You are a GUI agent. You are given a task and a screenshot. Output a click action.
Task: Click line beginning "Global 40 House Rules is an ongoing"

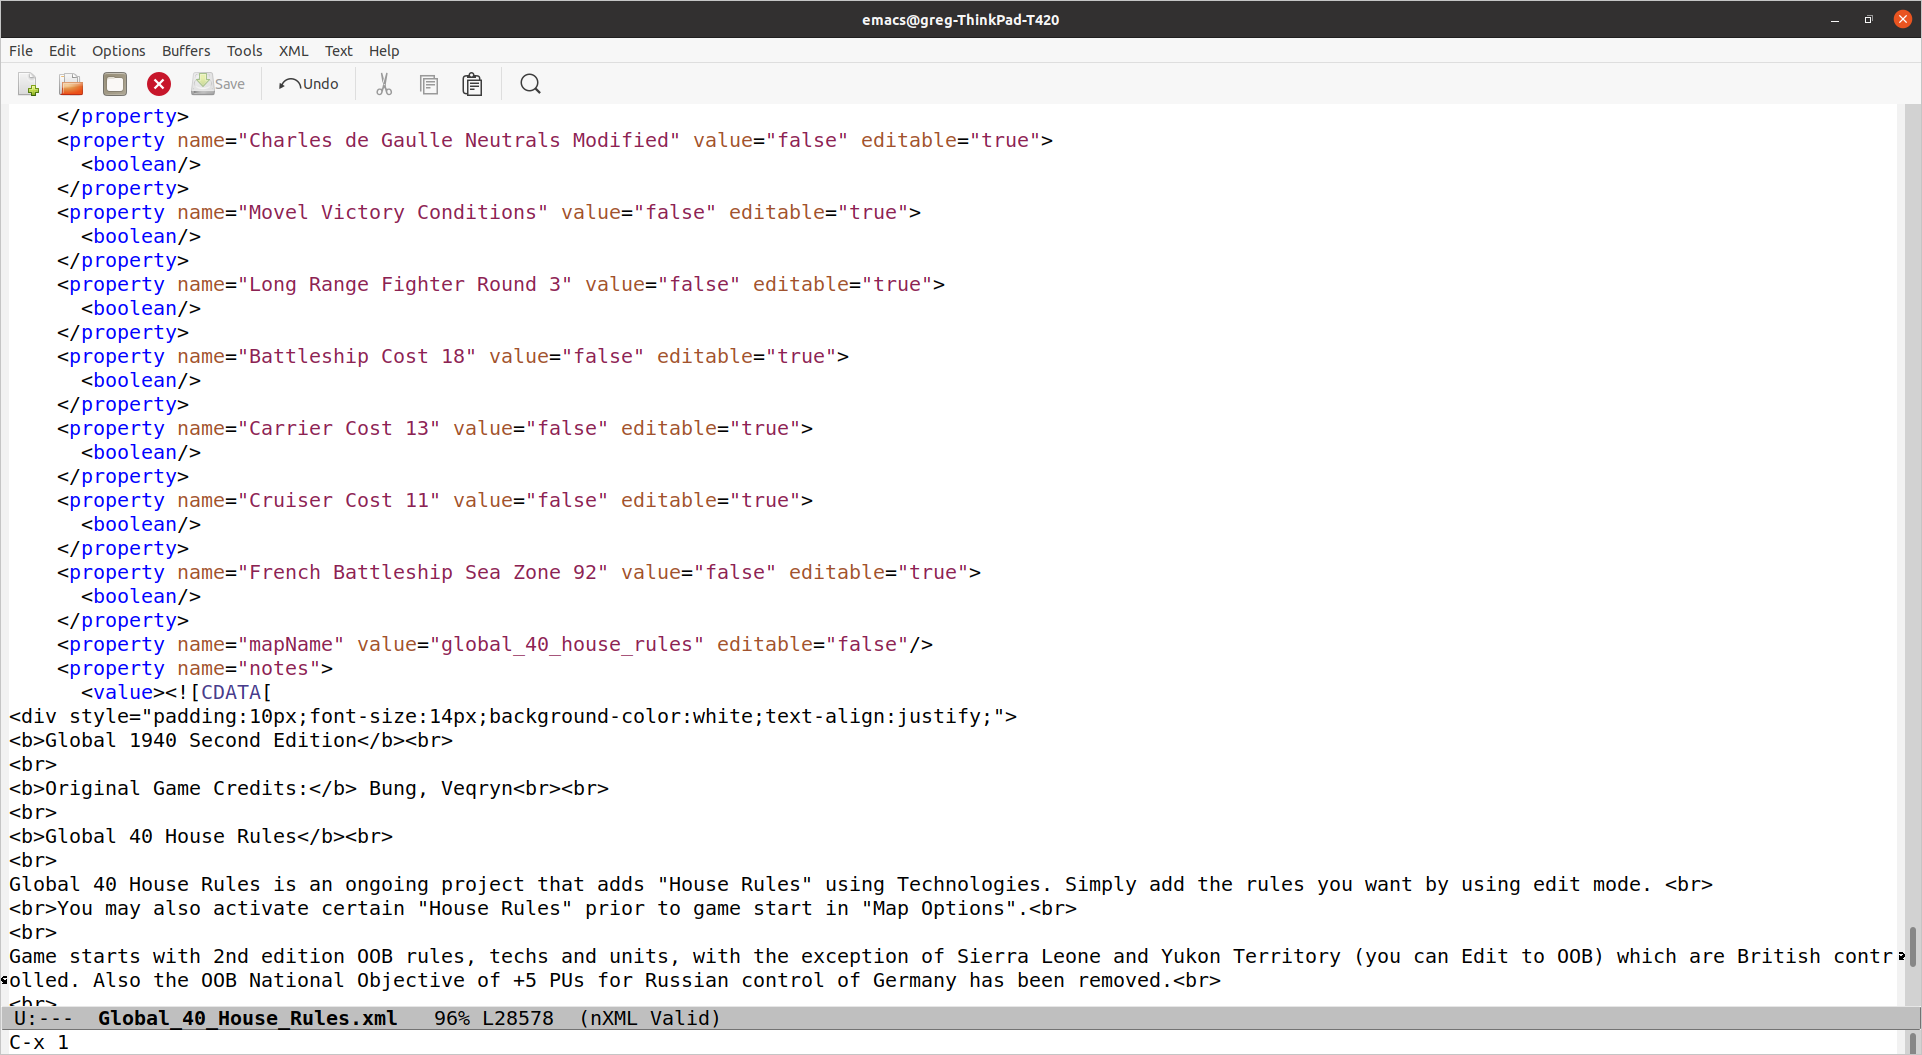tap(861, 884)
